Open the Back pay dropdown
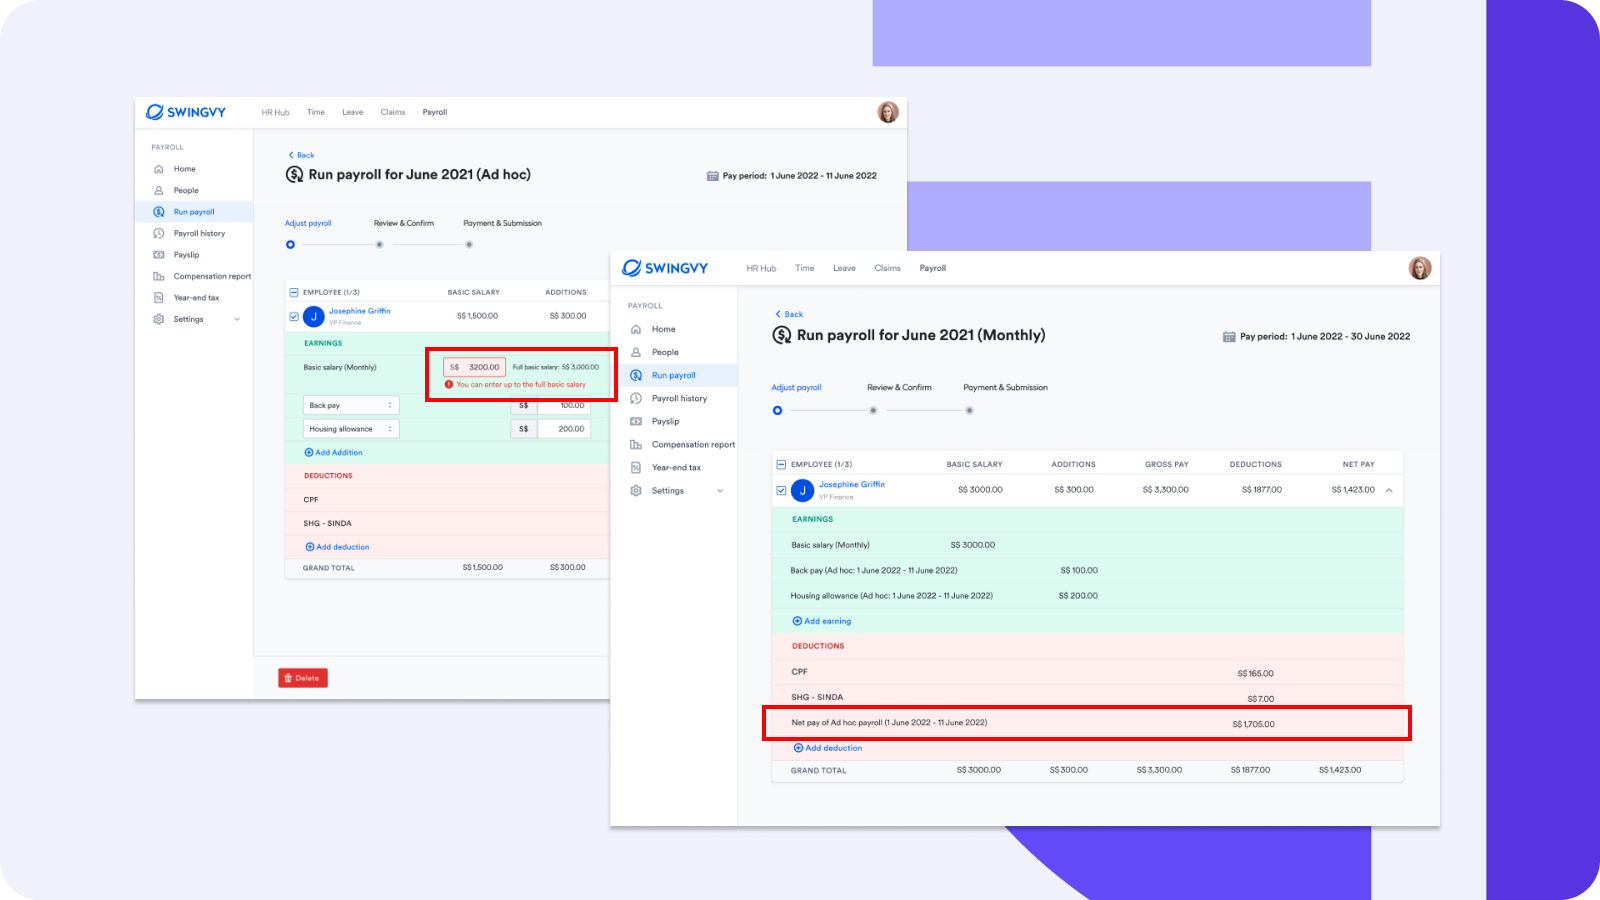The image size is (1600, 900). point(350,405)
